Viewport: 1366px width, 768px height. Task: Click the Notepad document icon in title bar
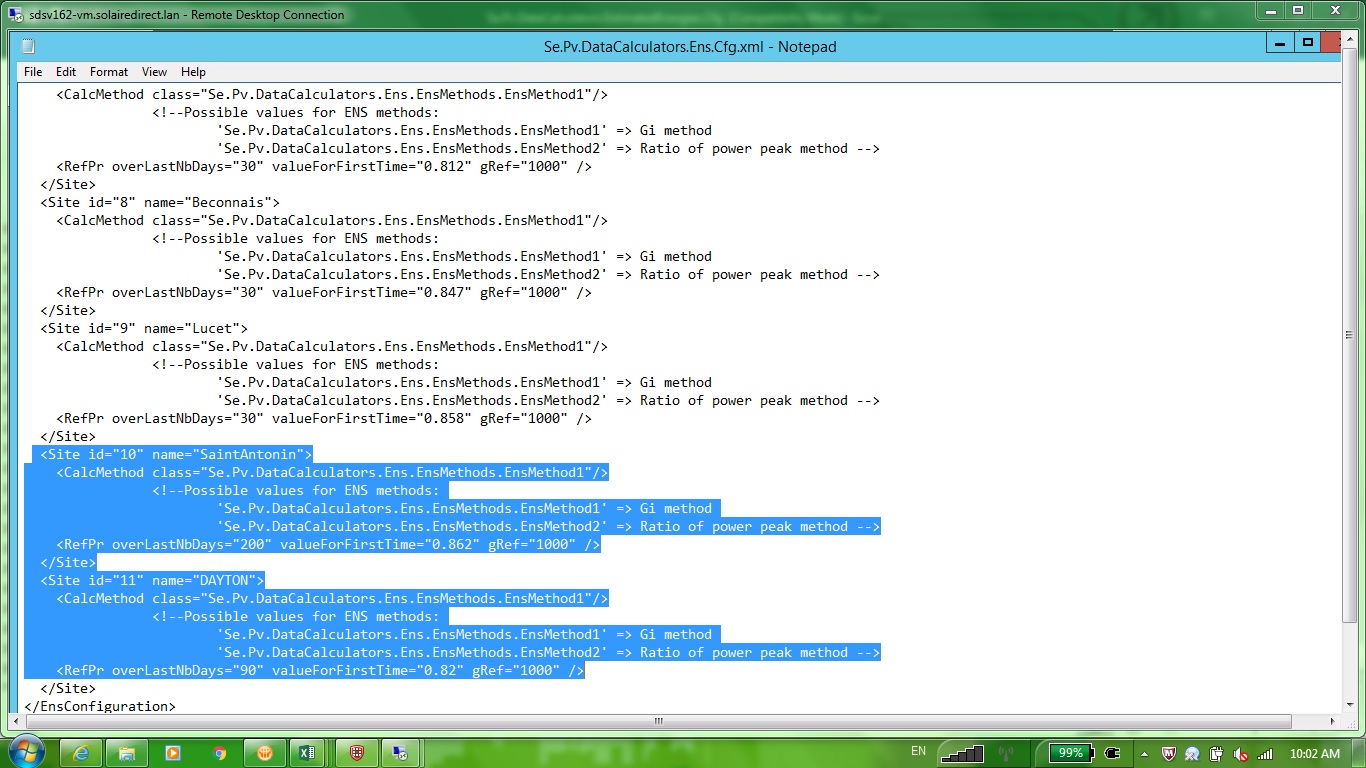click(28, 47)
